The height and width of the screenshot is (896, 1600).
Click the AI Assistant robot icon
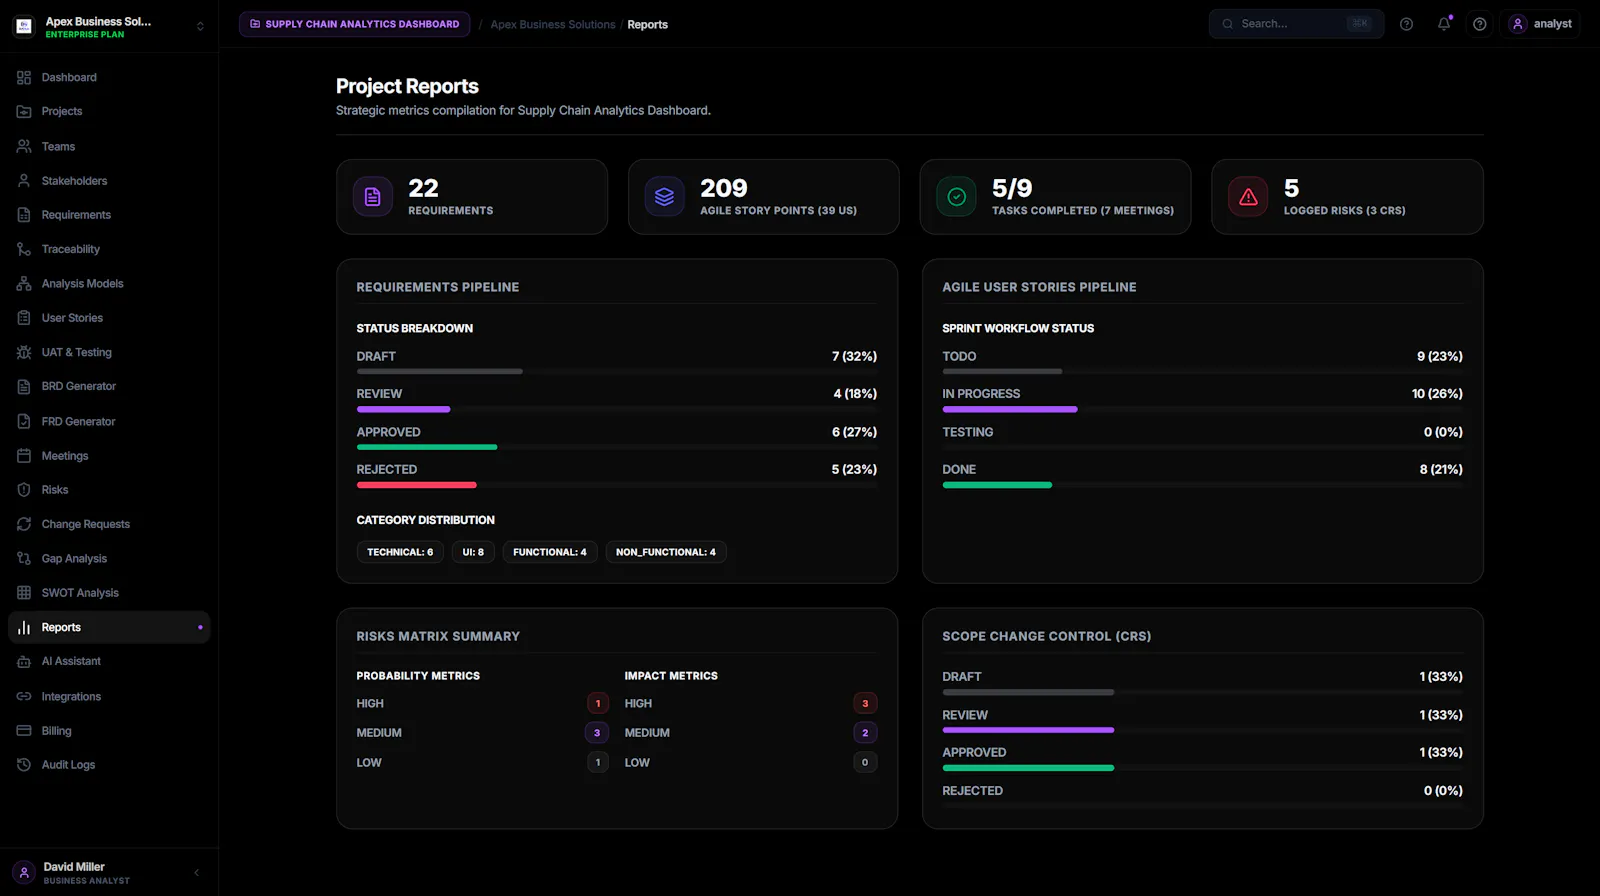tap(24, 661)
